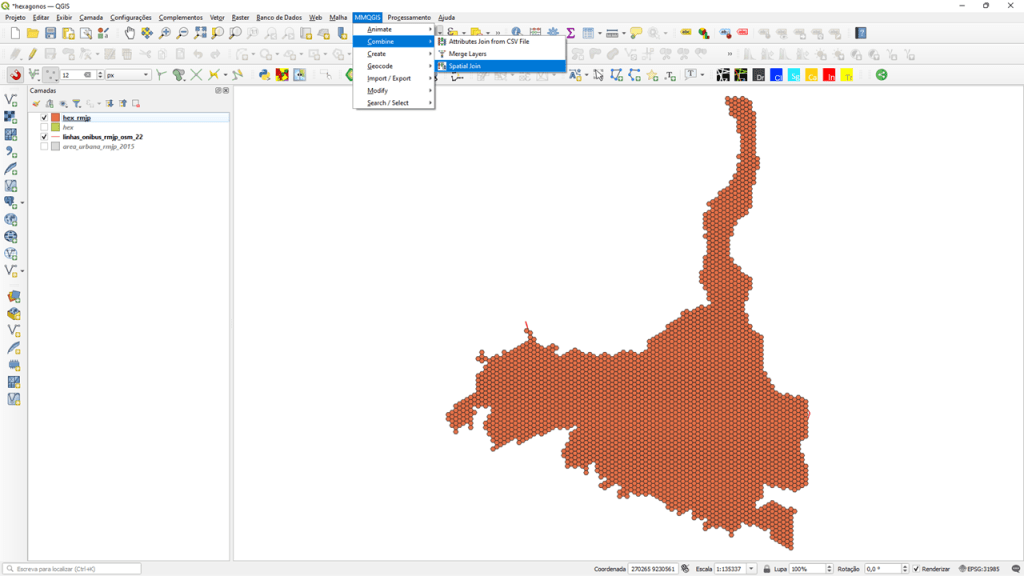Click Spatial Join in the Combine submenu
The height and width of the screenshot is (576, 1024).
click(465, 66)
